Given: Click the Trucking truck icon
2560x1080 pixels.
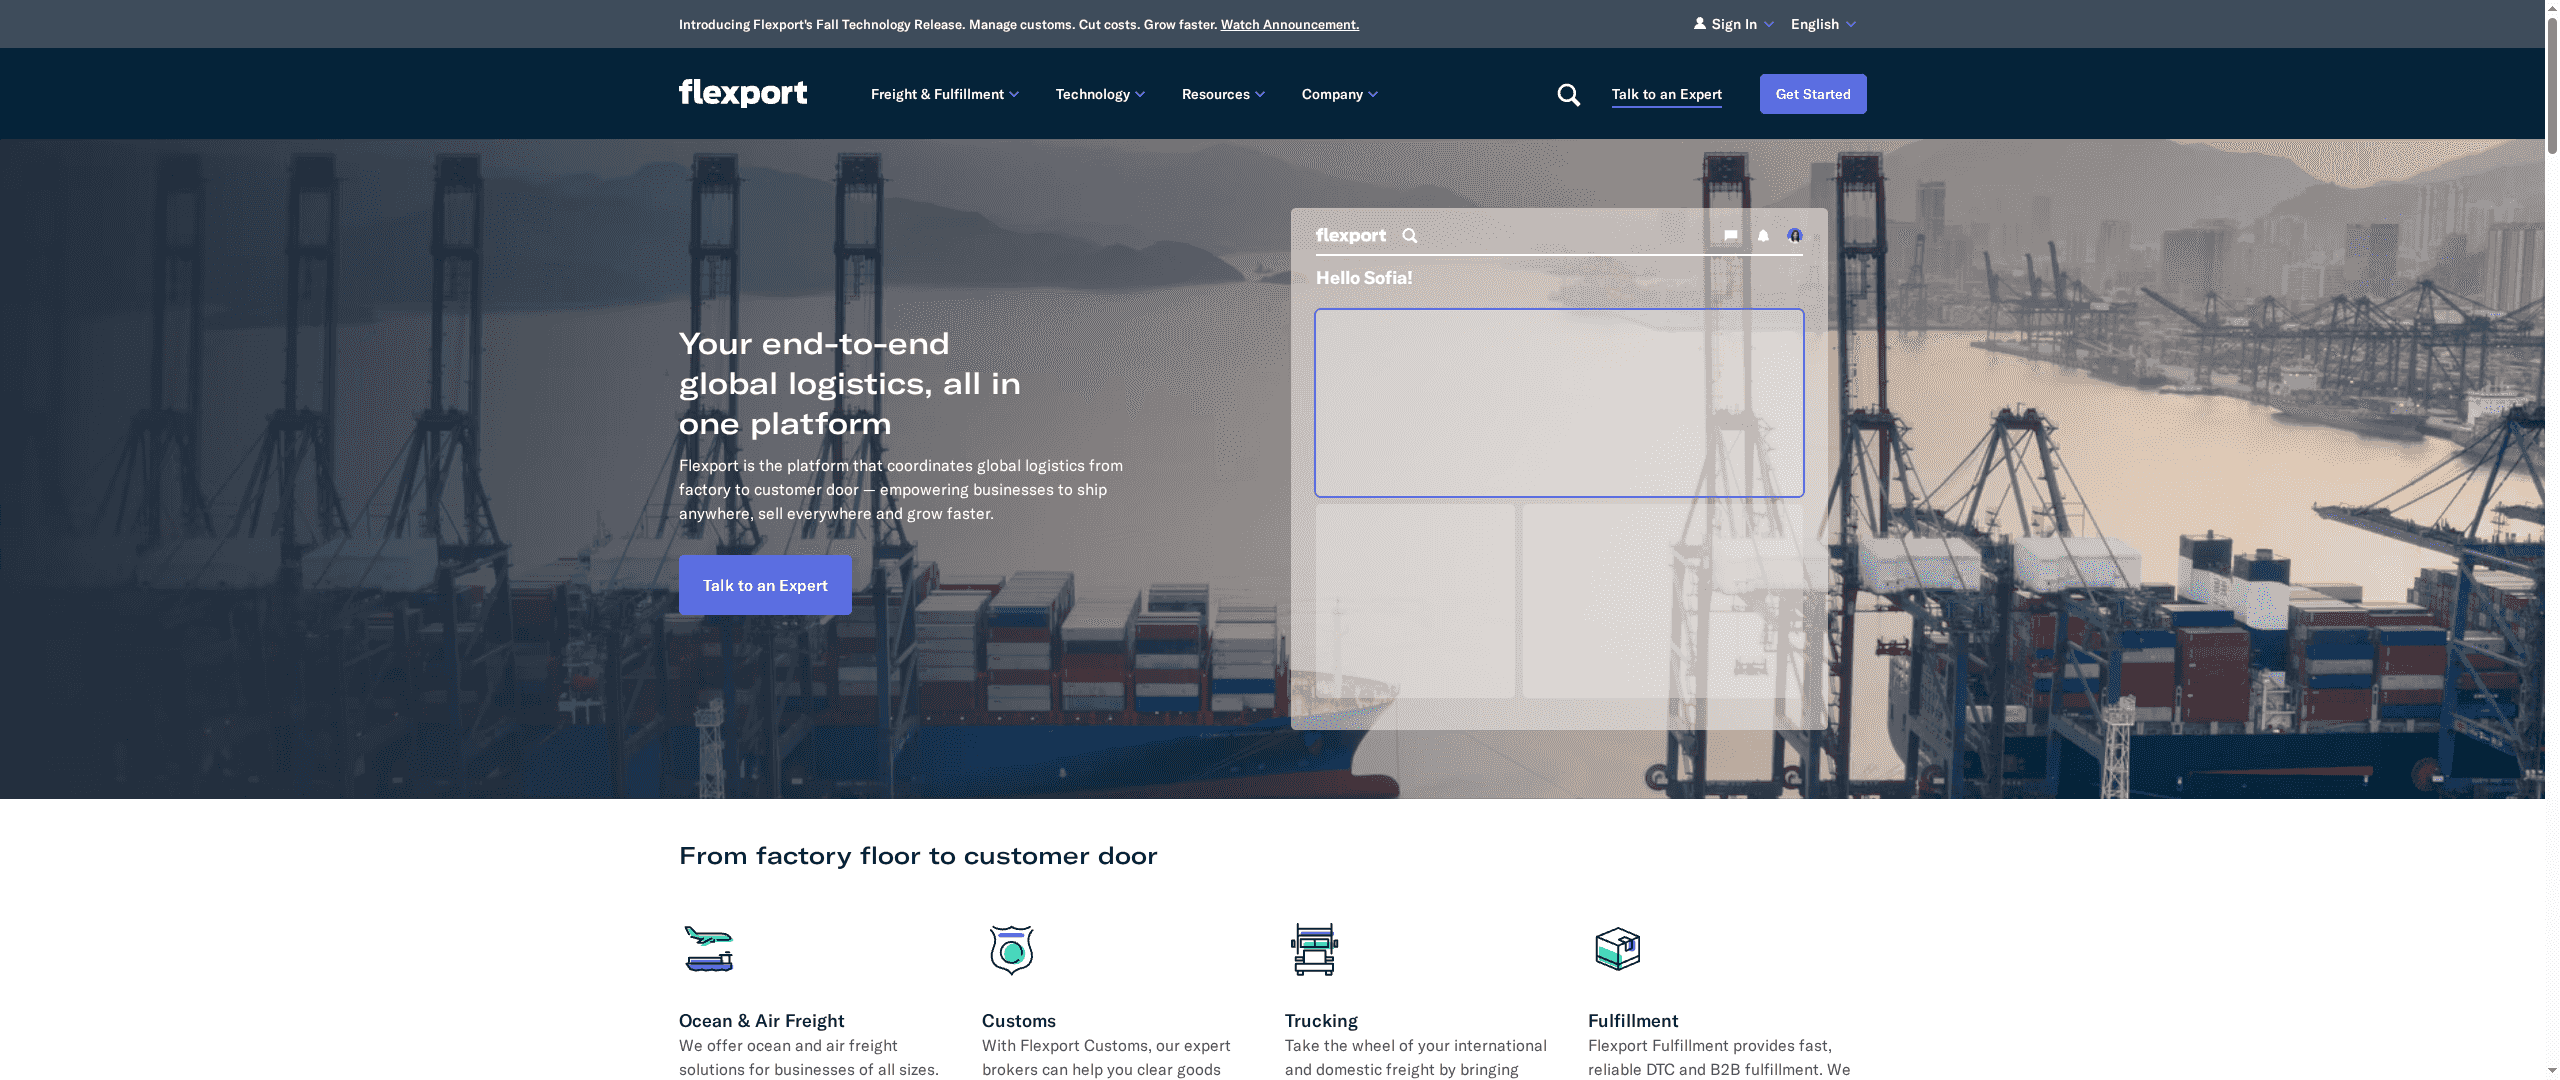Looking at the screenshot, I should pyautogui.click(x=1315, y=949).
